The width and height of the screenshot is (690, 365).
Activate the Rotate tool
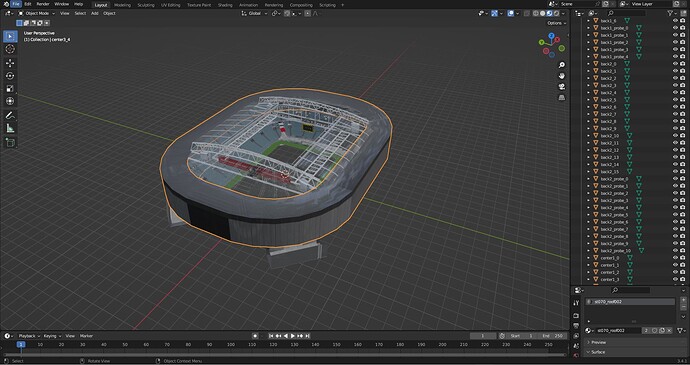point(10,76)
